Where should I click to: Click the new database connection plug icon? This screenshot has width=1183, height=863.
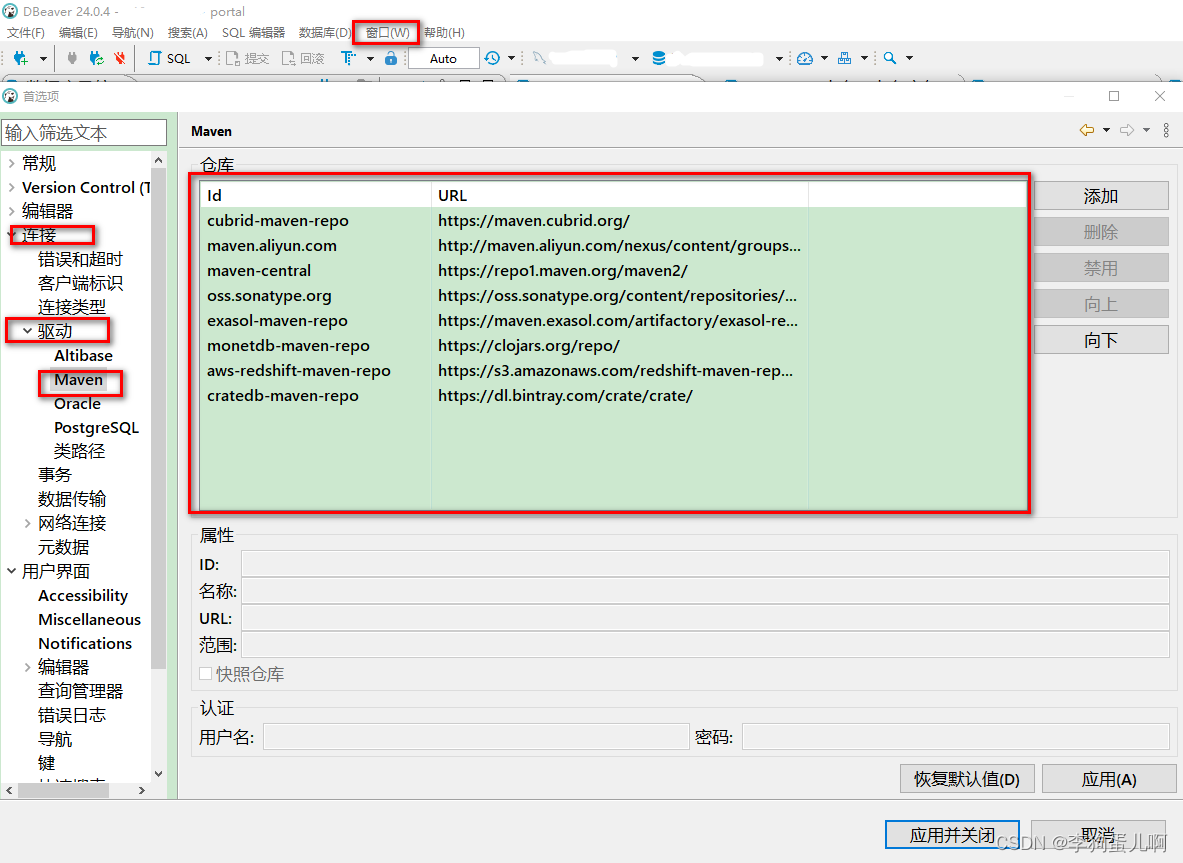[x=21, y=58]
